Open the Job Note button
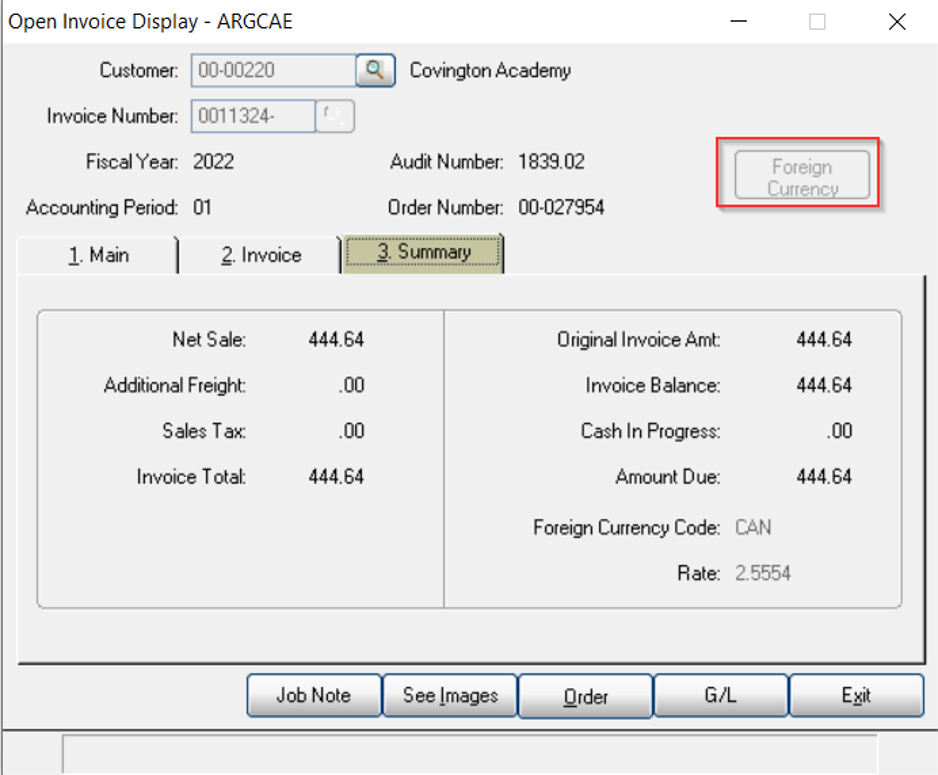The image size is (938, 775). coord(314,695)
